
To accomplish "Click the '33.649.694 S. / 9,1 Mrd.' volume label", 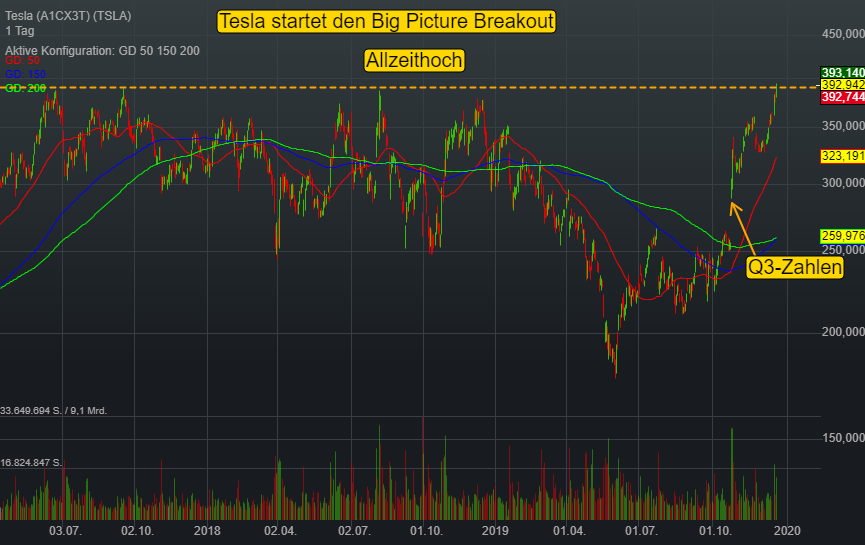I will coord(54,411).
